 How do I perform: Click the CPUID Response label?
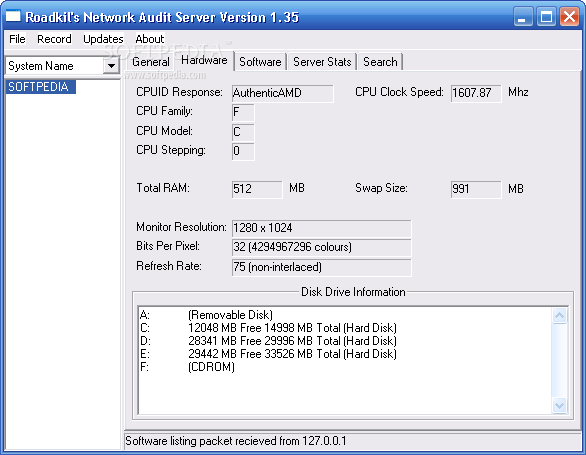[x=179, y=92]
